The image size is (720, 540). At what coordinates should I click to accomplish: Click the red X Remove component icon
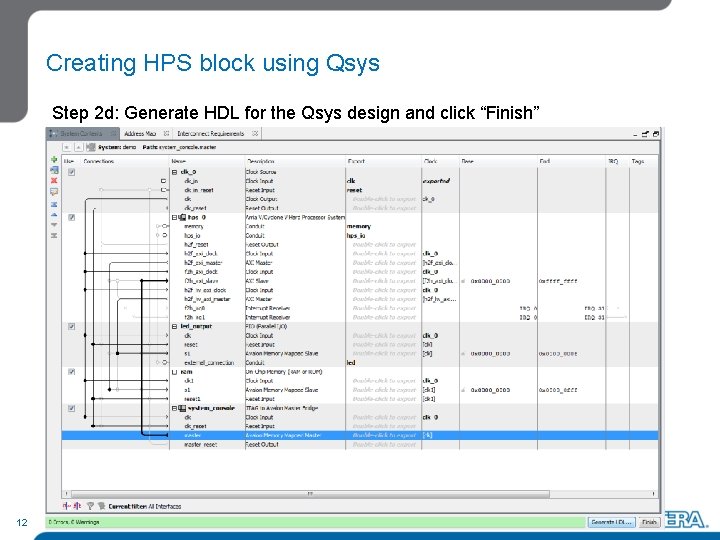pos(54,180)
